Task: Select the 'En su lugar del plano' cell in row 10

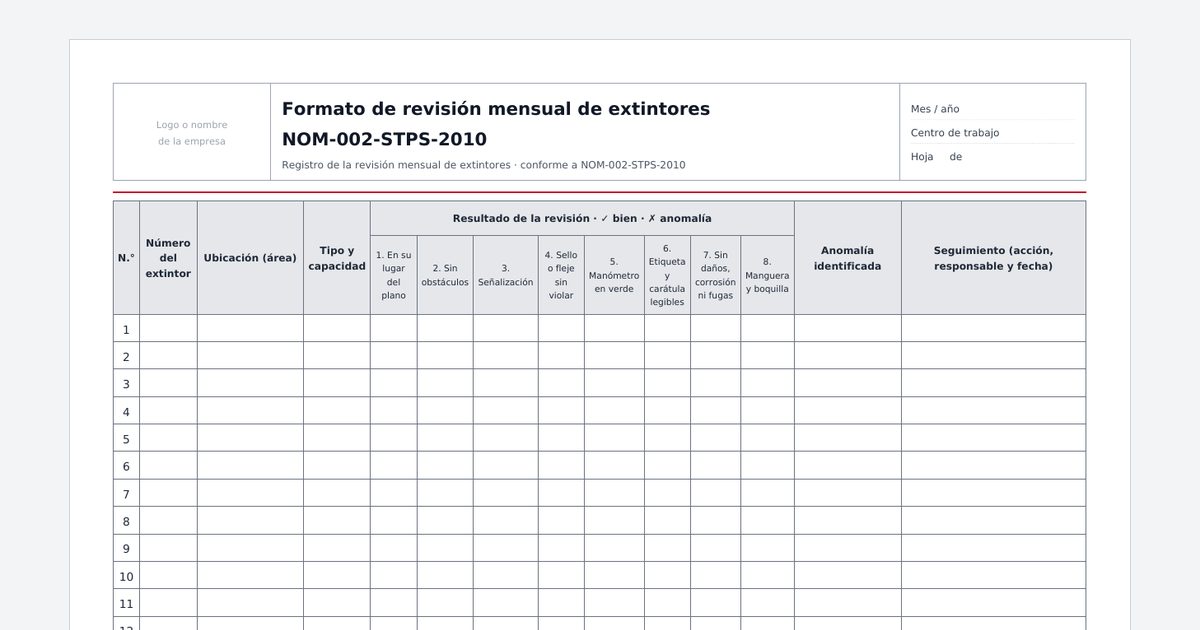Action: click(394, 576)
